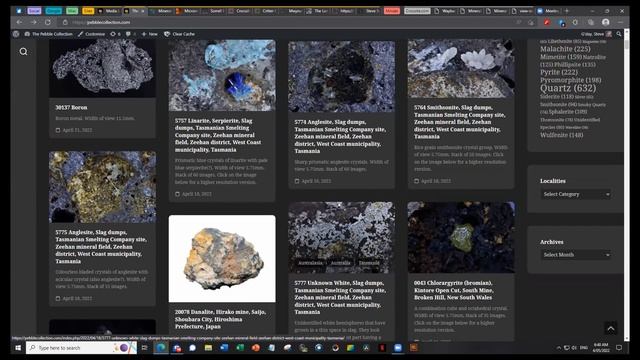Show hidden system tray icons chevron
Image resolution: width=640 pixels, height=360 pixels.
point(559,348)
